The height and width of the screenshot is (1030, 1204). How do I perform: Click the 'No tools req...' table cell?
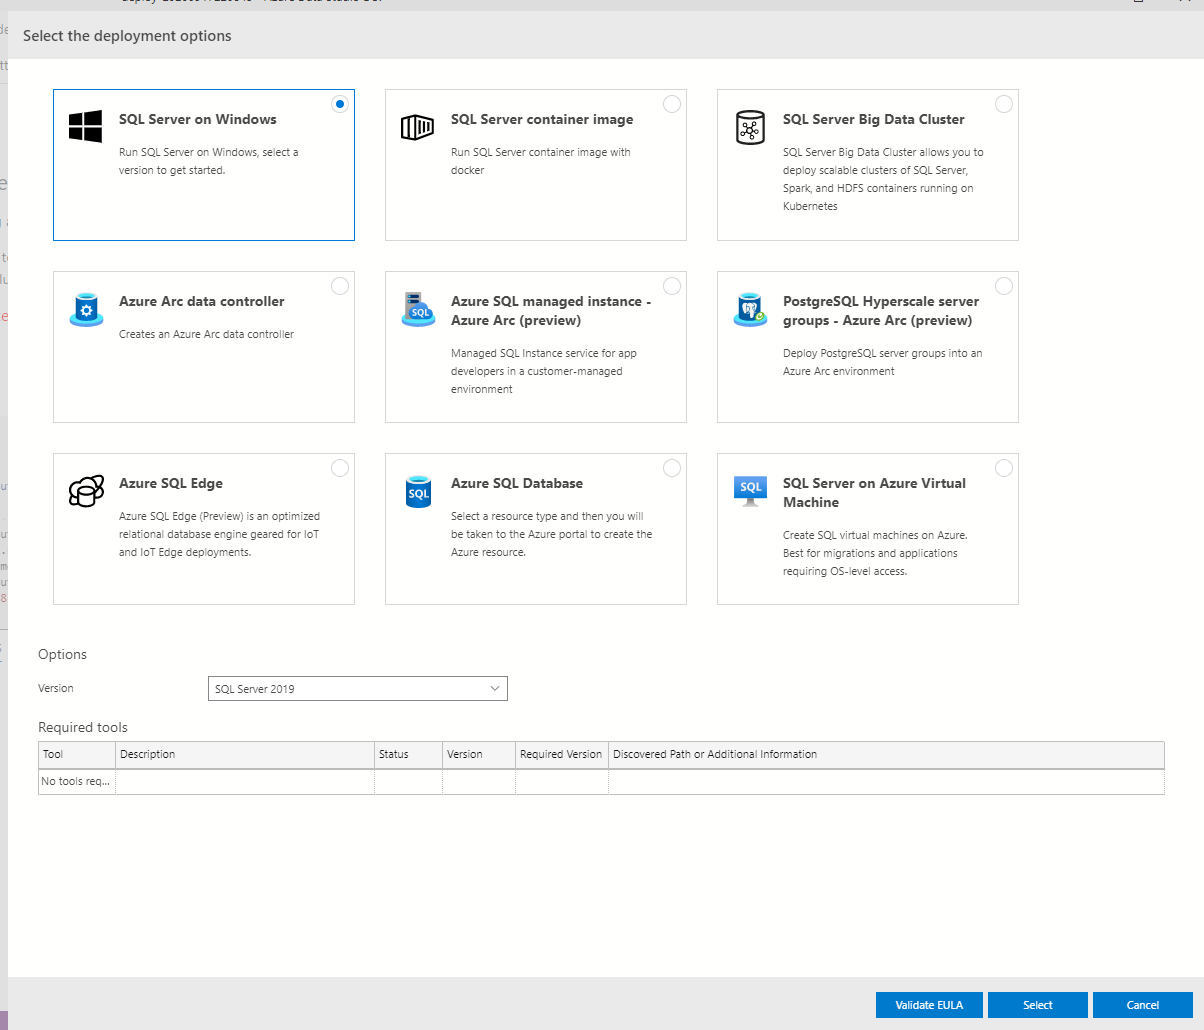pos(77,781)
